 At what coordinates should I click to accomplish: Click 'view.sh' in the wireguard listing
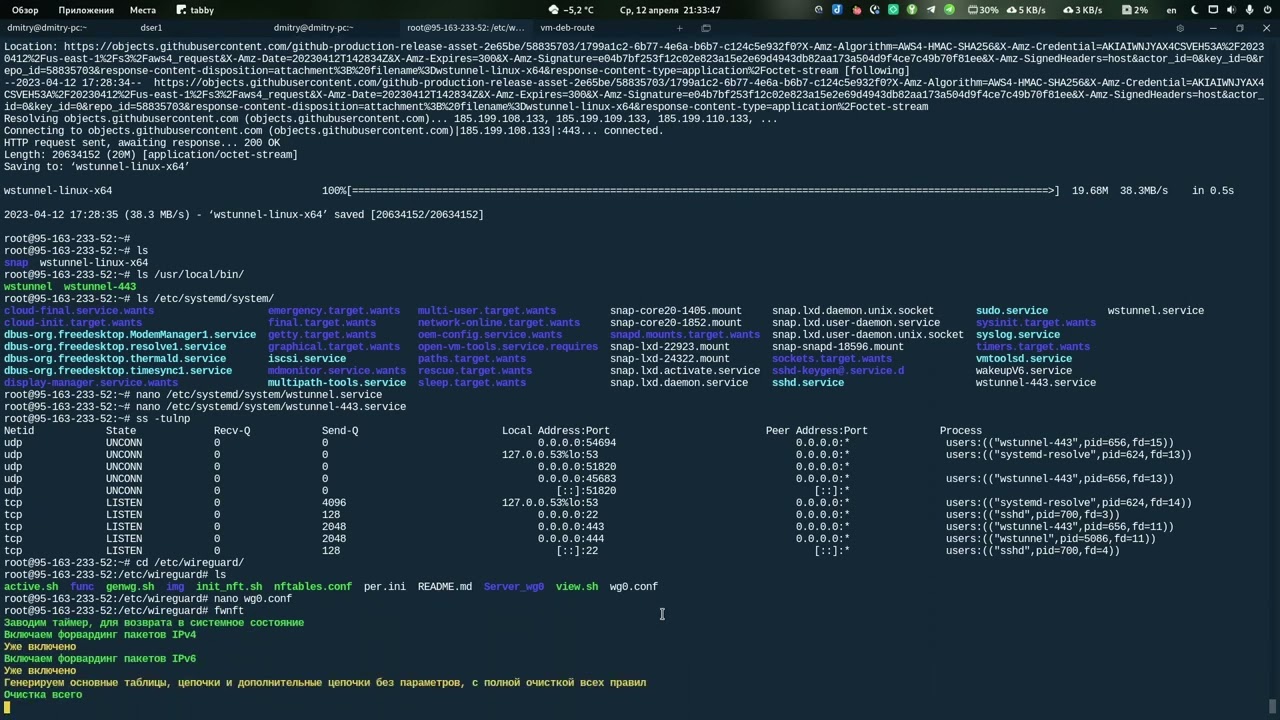pyautogui.click(x=577, y=586)
